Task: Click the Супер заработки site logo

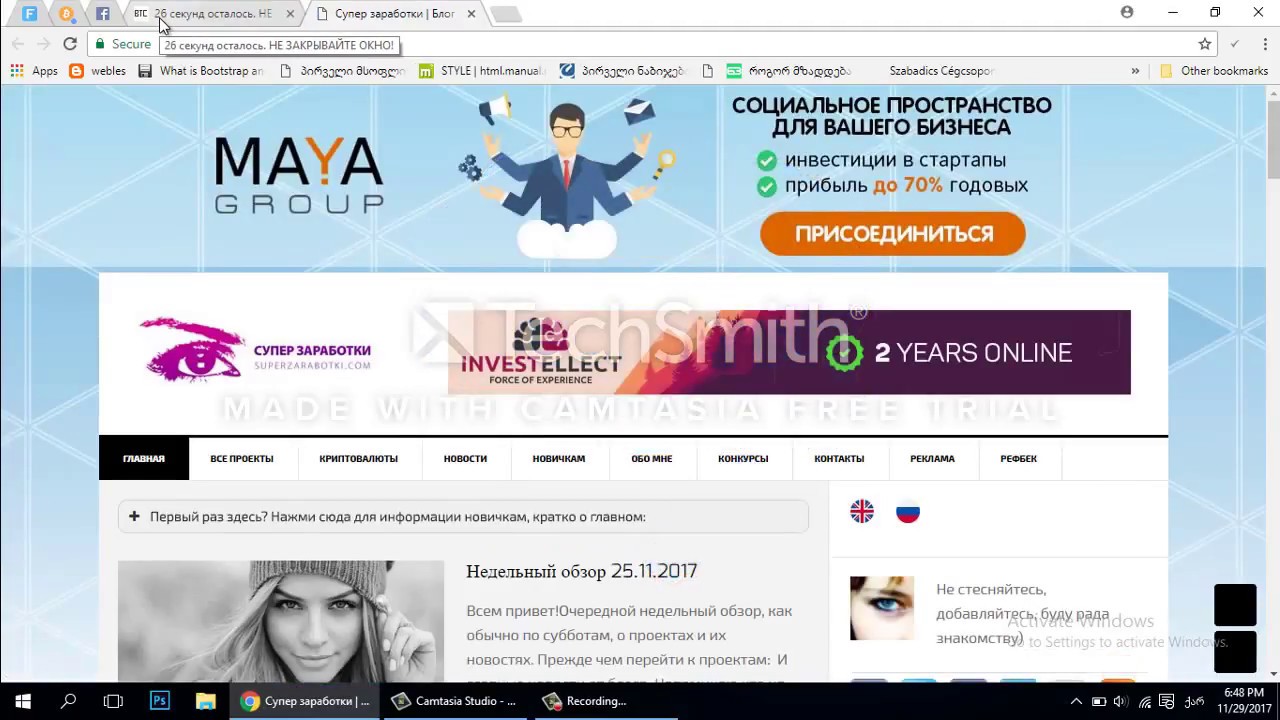Action: point(255,351)
